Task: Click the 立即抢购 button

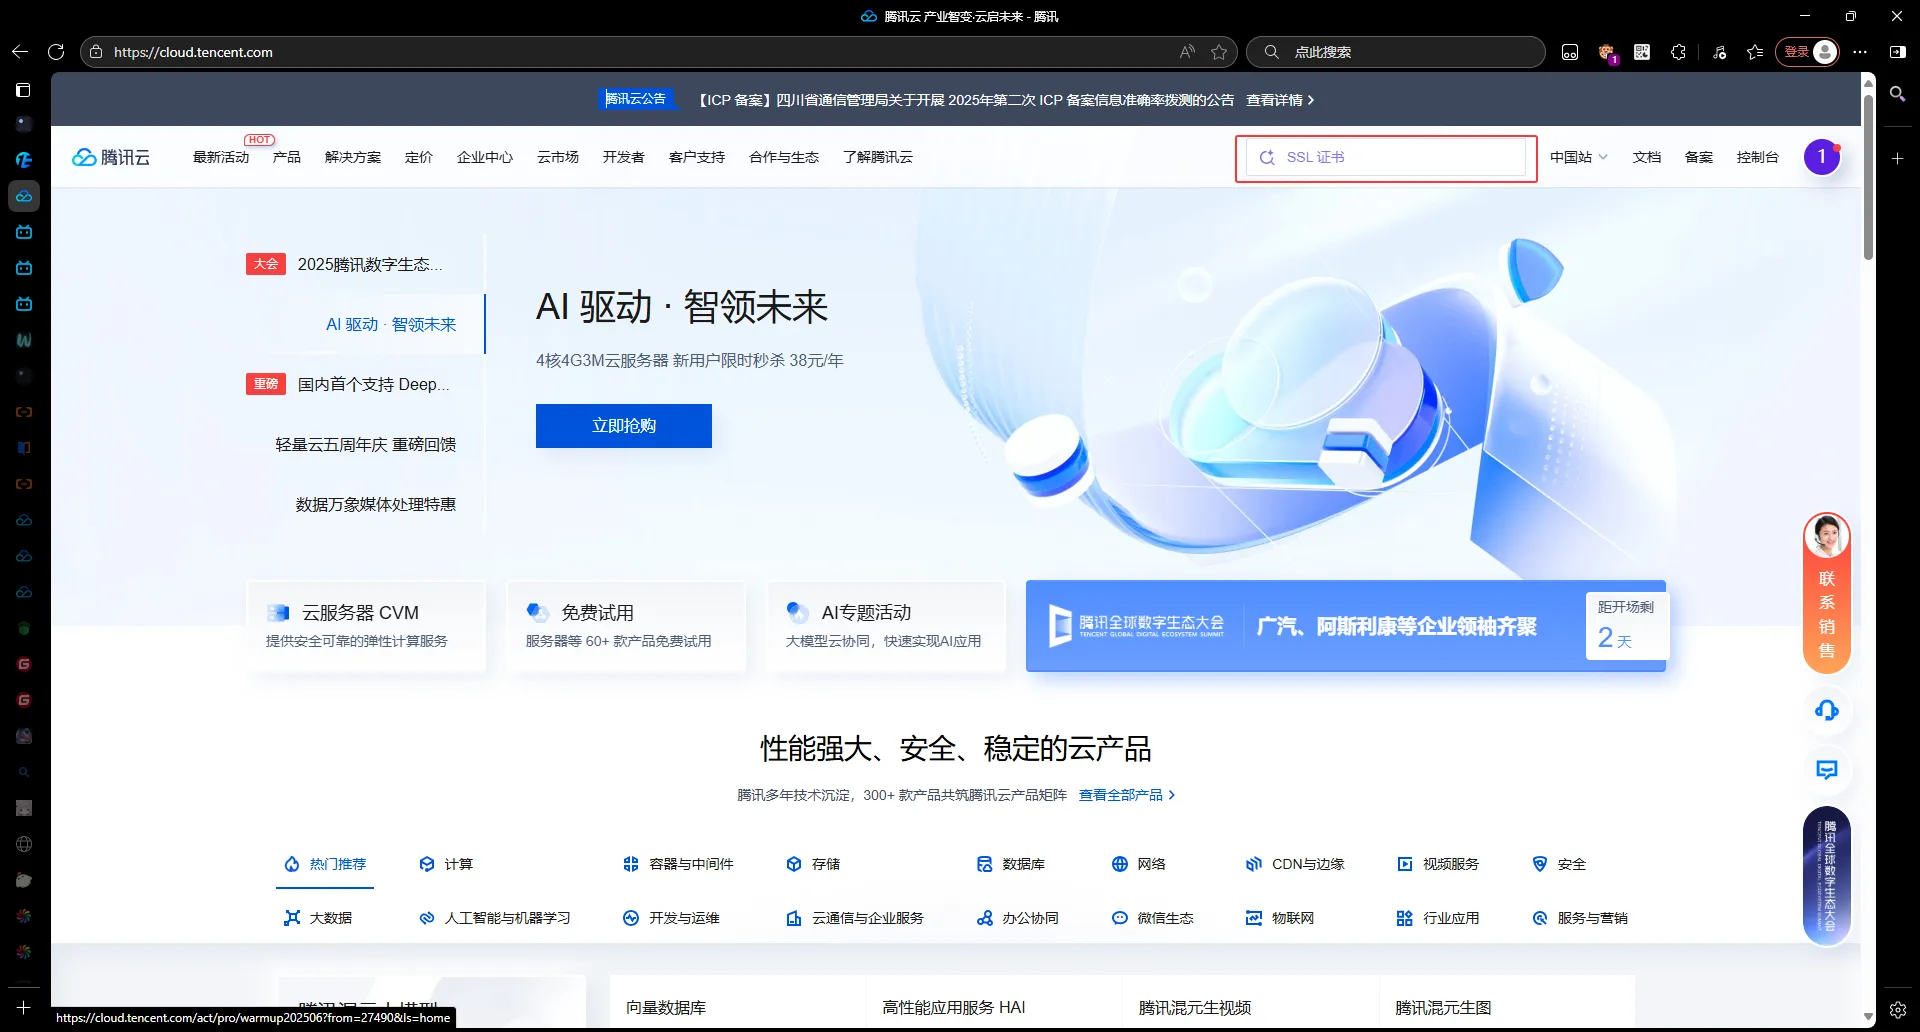Action: [623, 426]
